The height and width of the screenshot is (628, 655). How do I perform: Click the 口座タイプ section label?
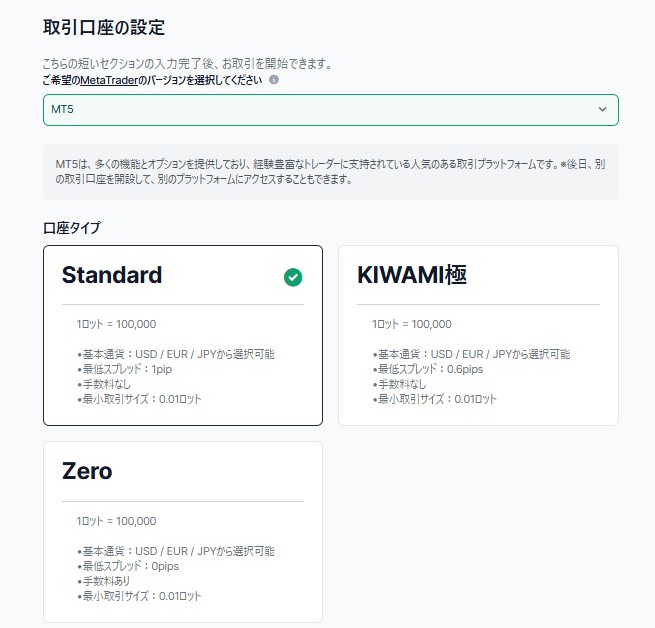point(72,228)
